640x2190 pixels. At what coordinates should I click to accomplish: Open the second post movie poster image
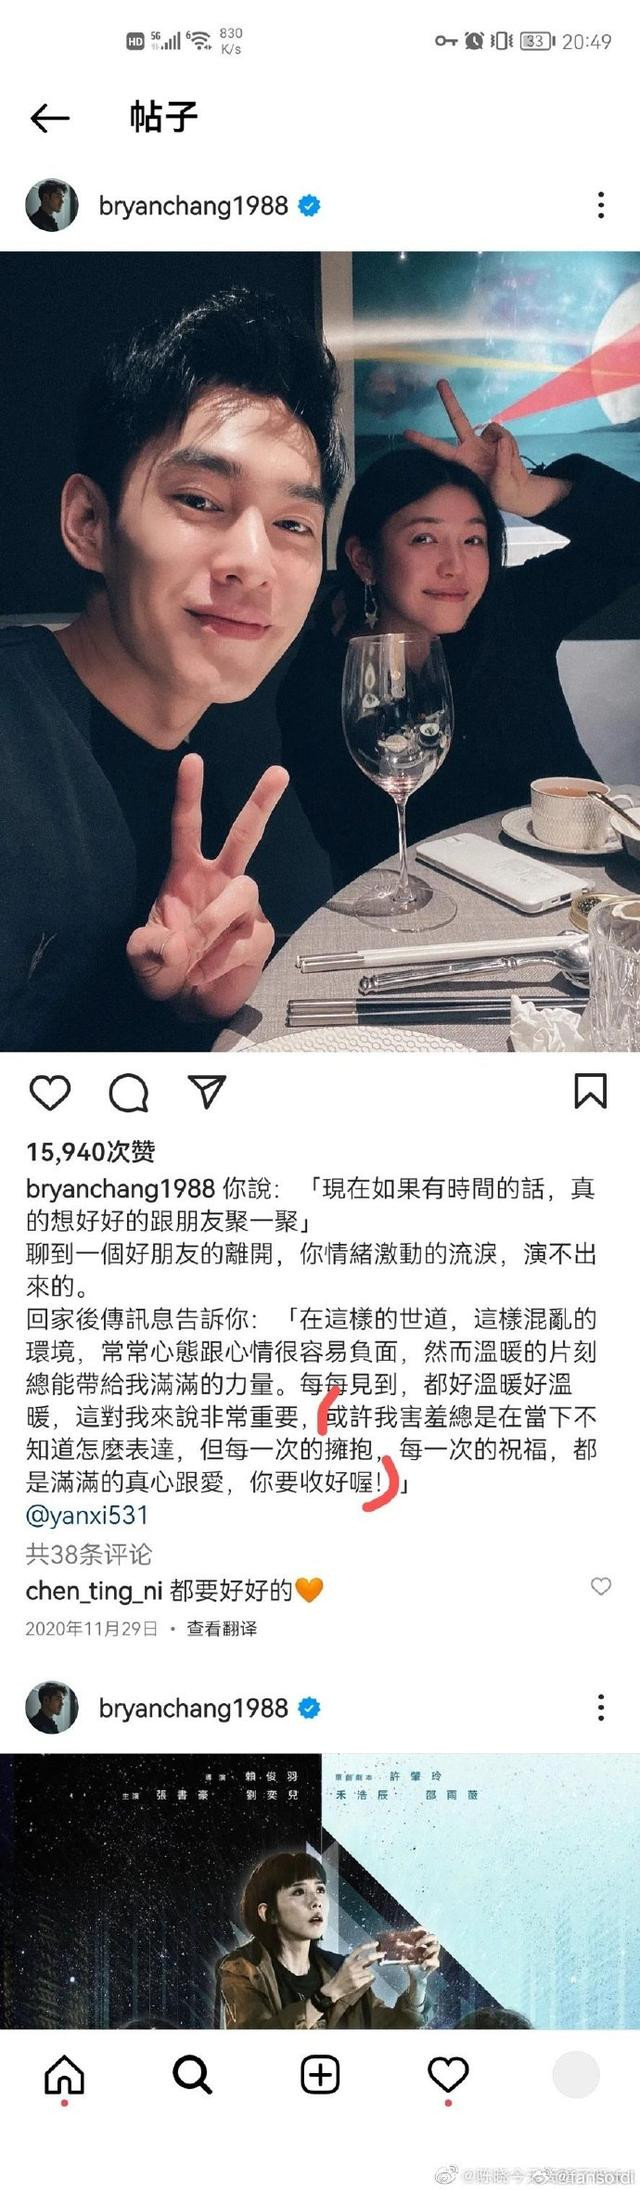(x=320, y=1891)
